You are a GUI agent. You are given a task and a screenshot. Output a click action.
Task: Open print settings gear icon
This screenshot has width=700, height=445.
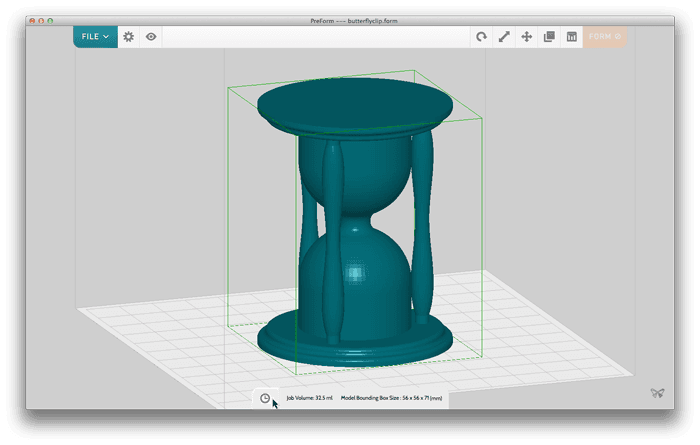(128, 37)
